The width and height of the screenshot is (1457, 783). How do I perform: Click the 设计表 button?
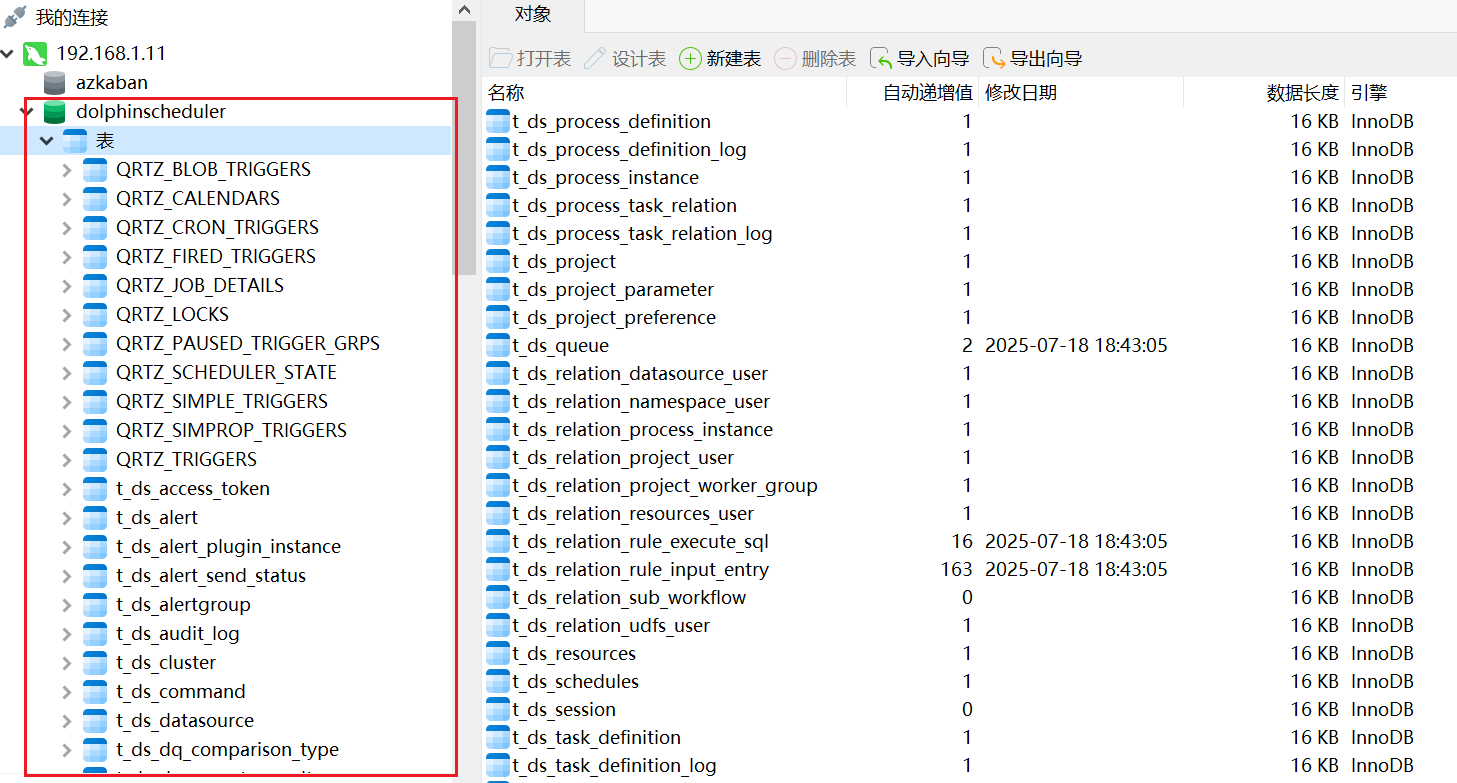[x=625, y=59]
